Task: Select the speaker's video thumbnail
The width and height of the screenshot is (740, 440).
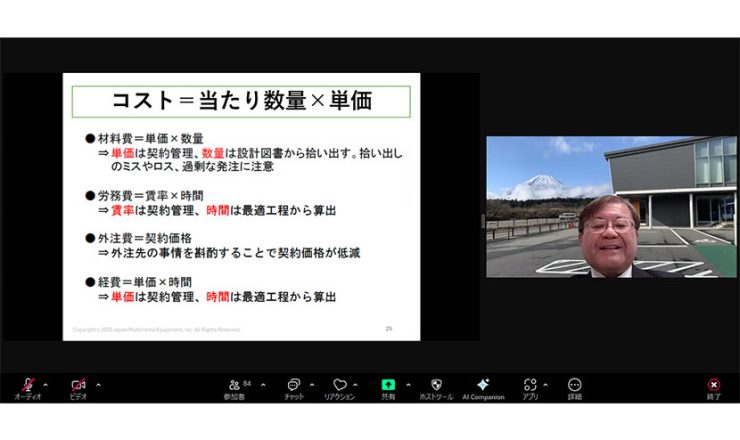Action: 611,207
